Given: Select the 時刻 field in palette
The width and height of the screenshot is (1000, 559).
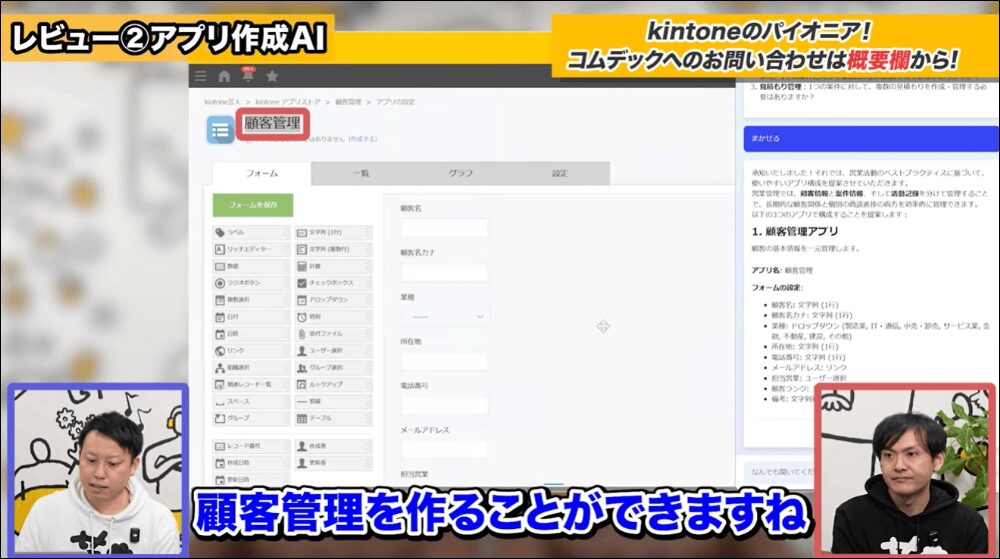Looking at the screenshot, I should (333, 317).
